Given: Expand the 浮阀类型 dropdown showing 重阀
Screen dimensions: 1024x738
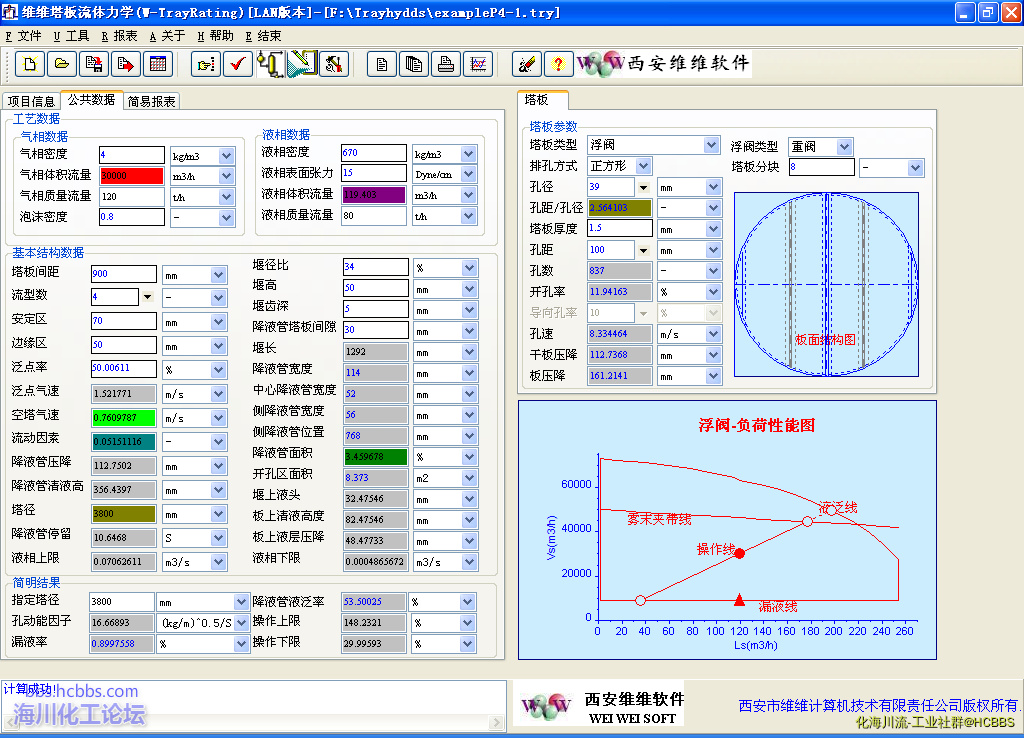Looking at the screenshot, I should click(844, 147).
